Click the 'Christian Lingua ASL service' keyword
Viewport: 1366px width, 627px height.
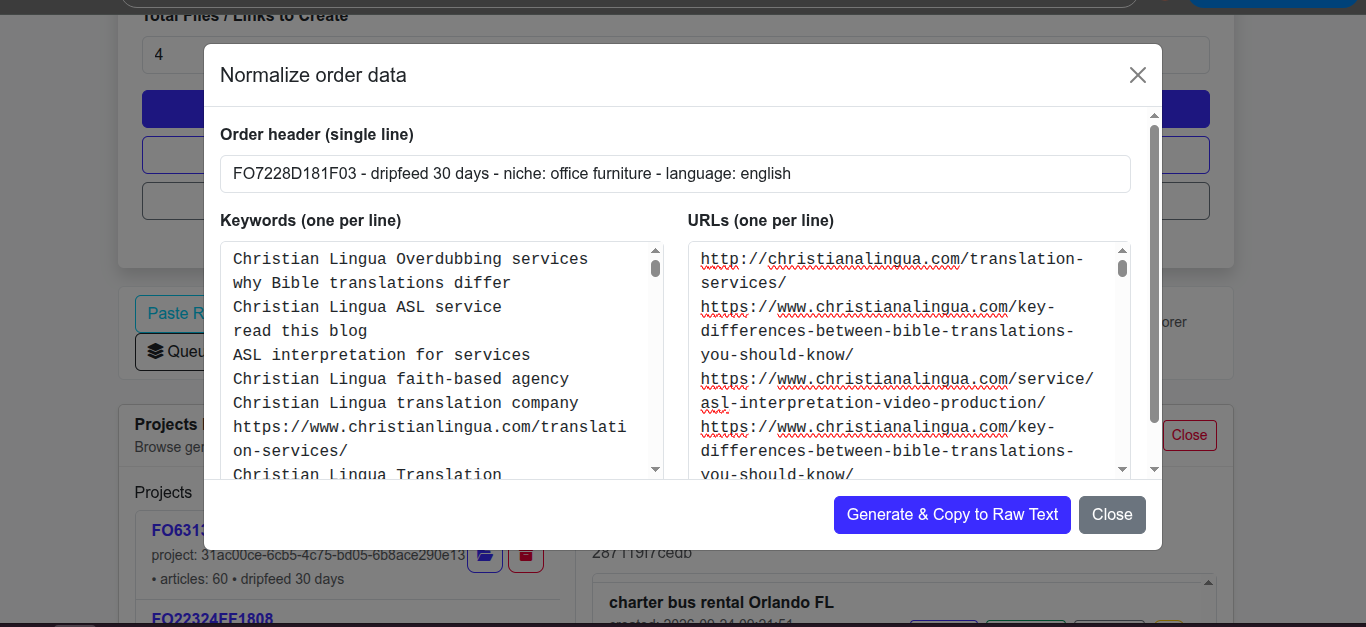(367, 307)
